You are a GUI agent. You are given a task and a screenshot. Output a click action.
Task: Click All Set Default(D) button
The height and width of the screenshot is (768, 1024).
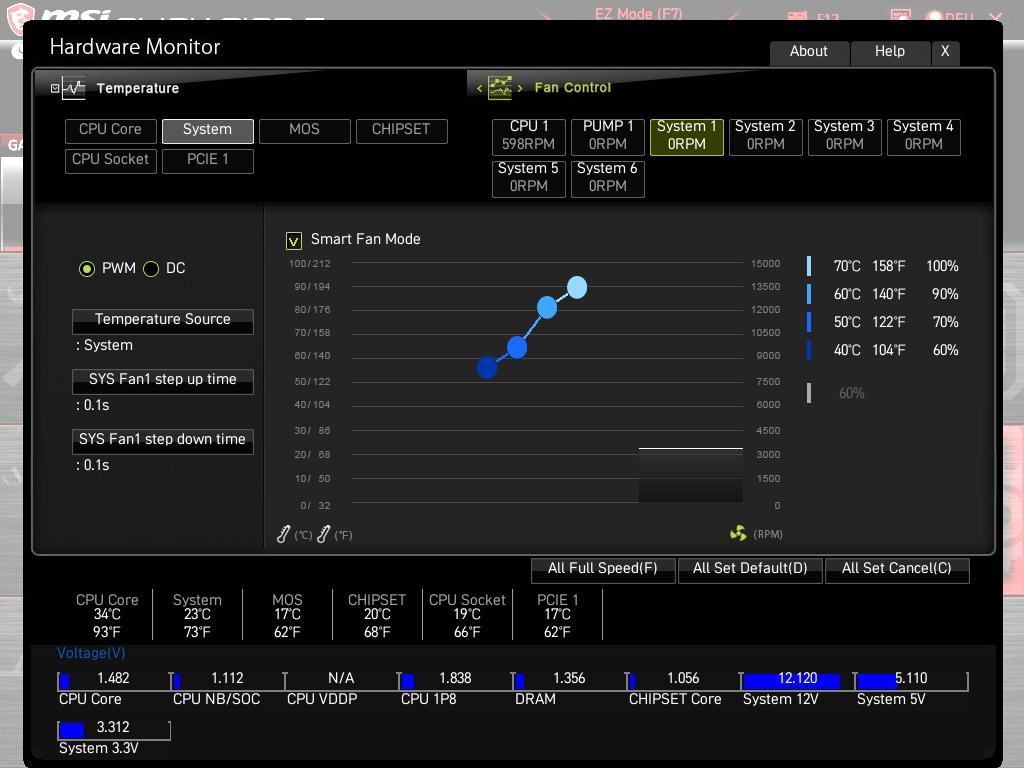[x=750, y=569]
